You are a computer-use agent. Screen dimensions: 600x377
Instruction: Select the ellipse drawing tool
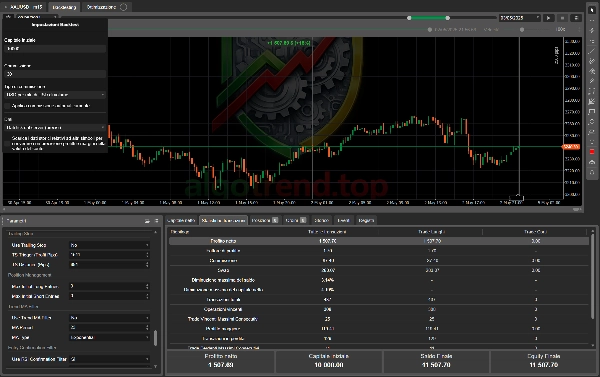click(592, 122)
